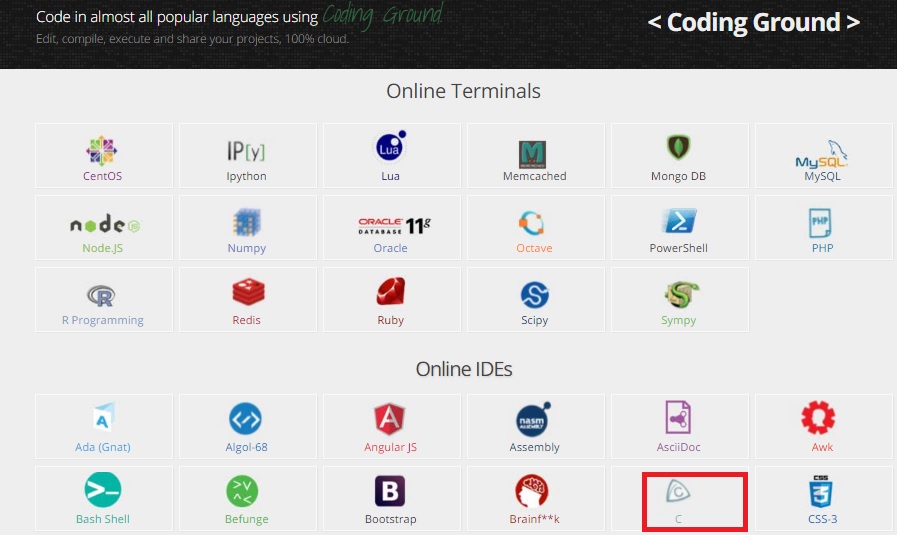Open the Node.JS logo tile

[105, 225]
